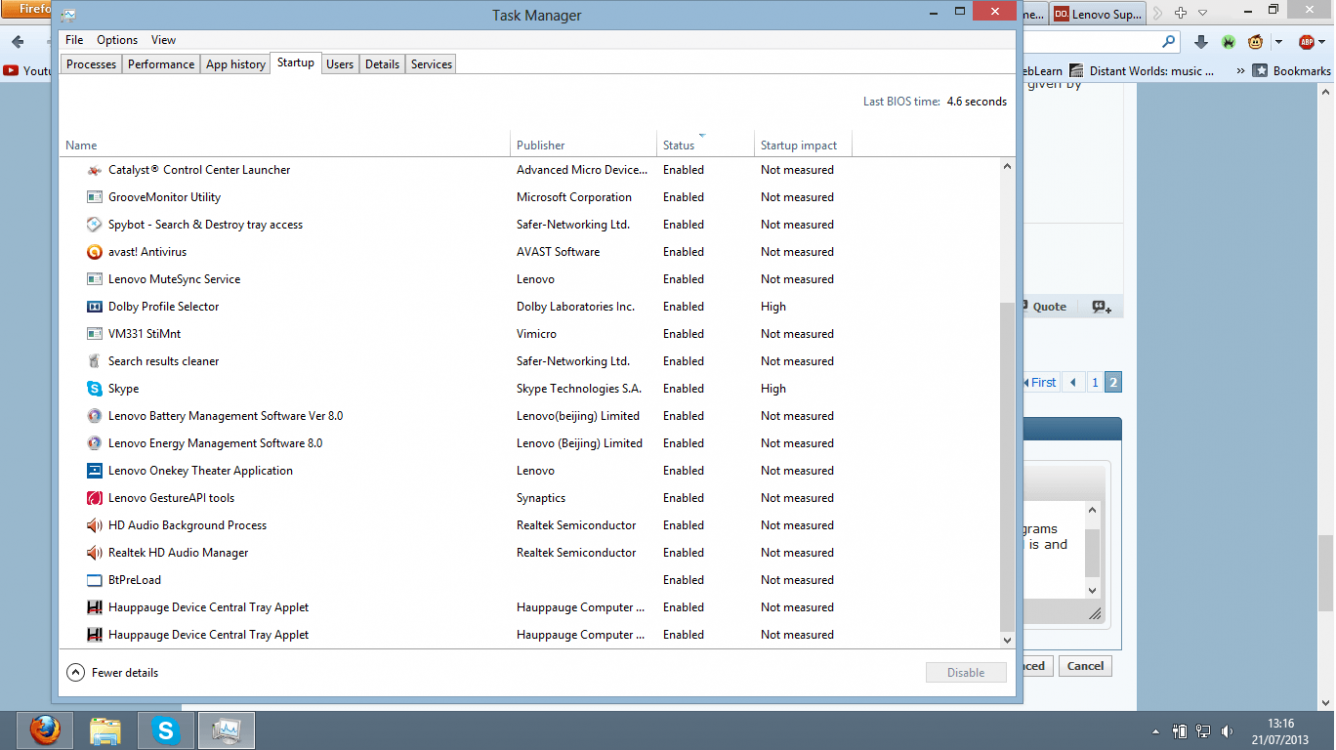Click Realtek HD Audio Manager speaker icon
This screenshot has width=1336, height=750.
tap(94, 553)
